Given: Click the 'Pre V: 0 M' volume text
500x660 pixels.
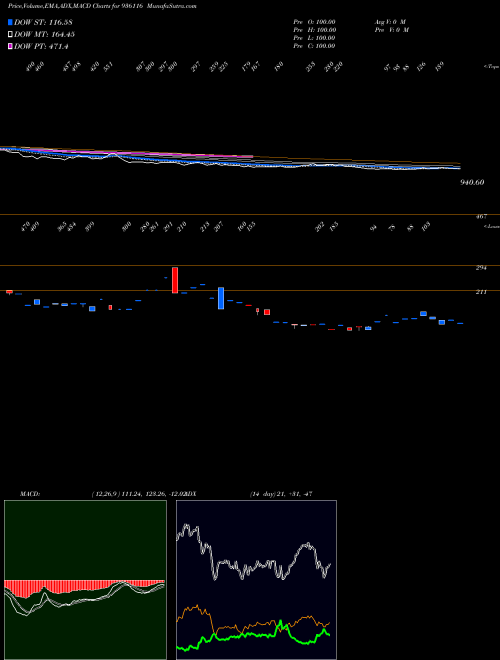Looking at the screenshot, I should [x=391, y=30].
